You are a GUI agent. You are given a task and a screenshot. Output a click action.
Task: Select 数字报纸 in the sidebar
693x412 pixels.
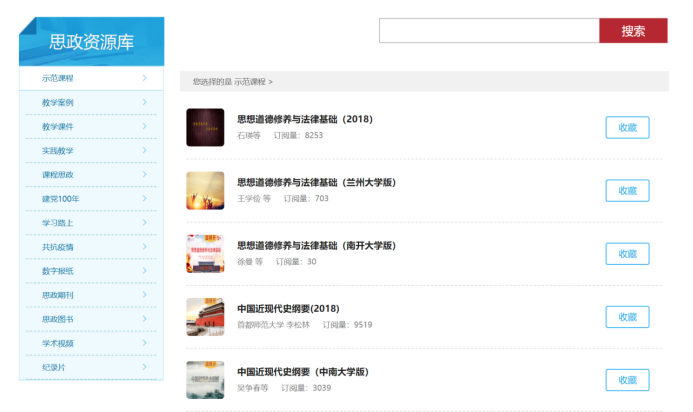pyautogui.click(x=91, y=271)
